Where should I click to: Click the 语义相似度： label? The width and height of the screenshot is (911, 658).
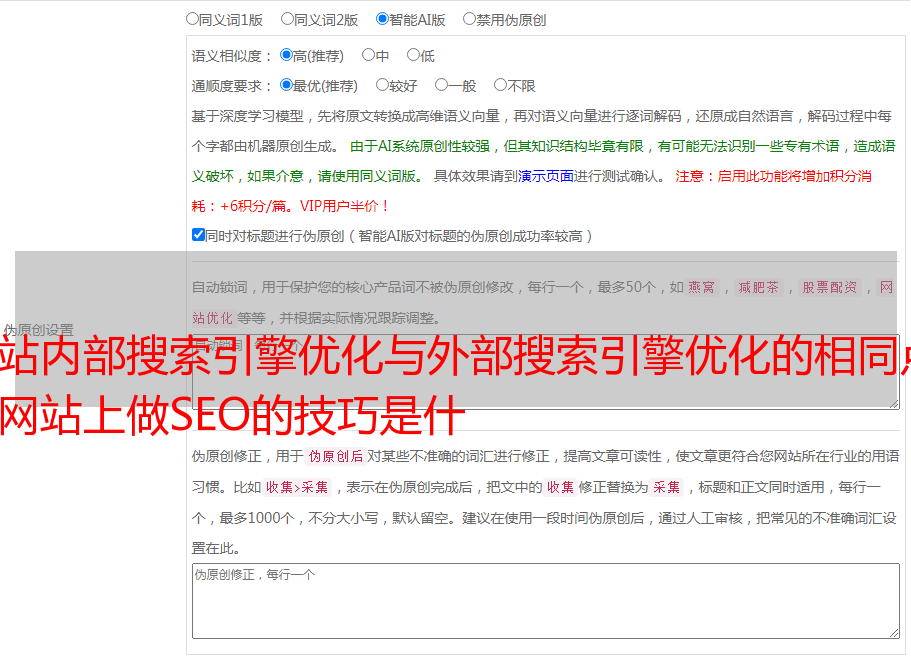click(232, 56)
